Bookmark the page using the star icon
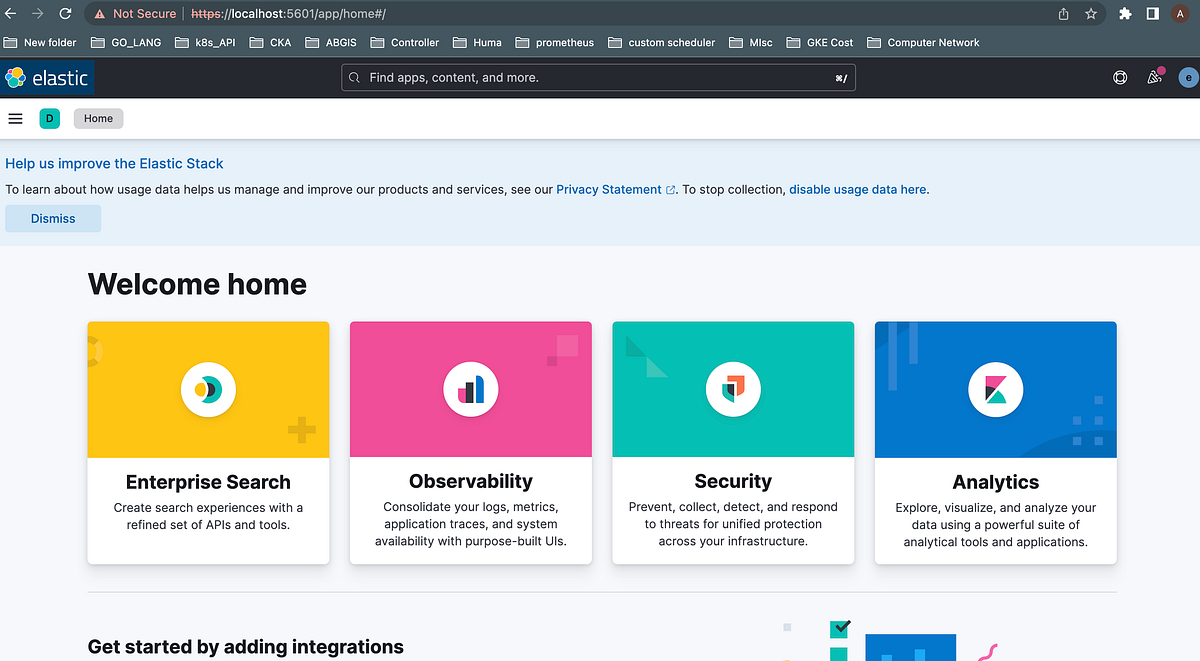 [1090, 13]
